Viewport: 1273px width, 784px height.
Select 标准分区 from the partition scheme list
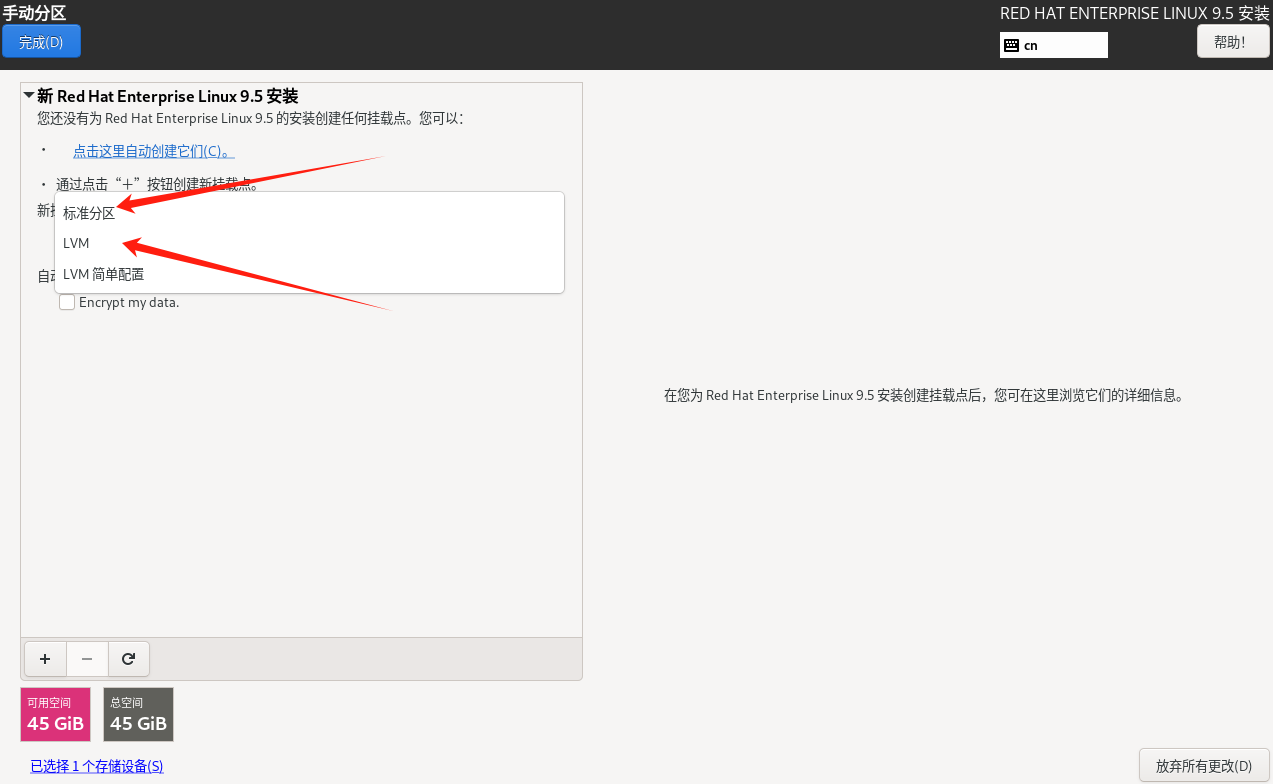(x=310, y=213)
